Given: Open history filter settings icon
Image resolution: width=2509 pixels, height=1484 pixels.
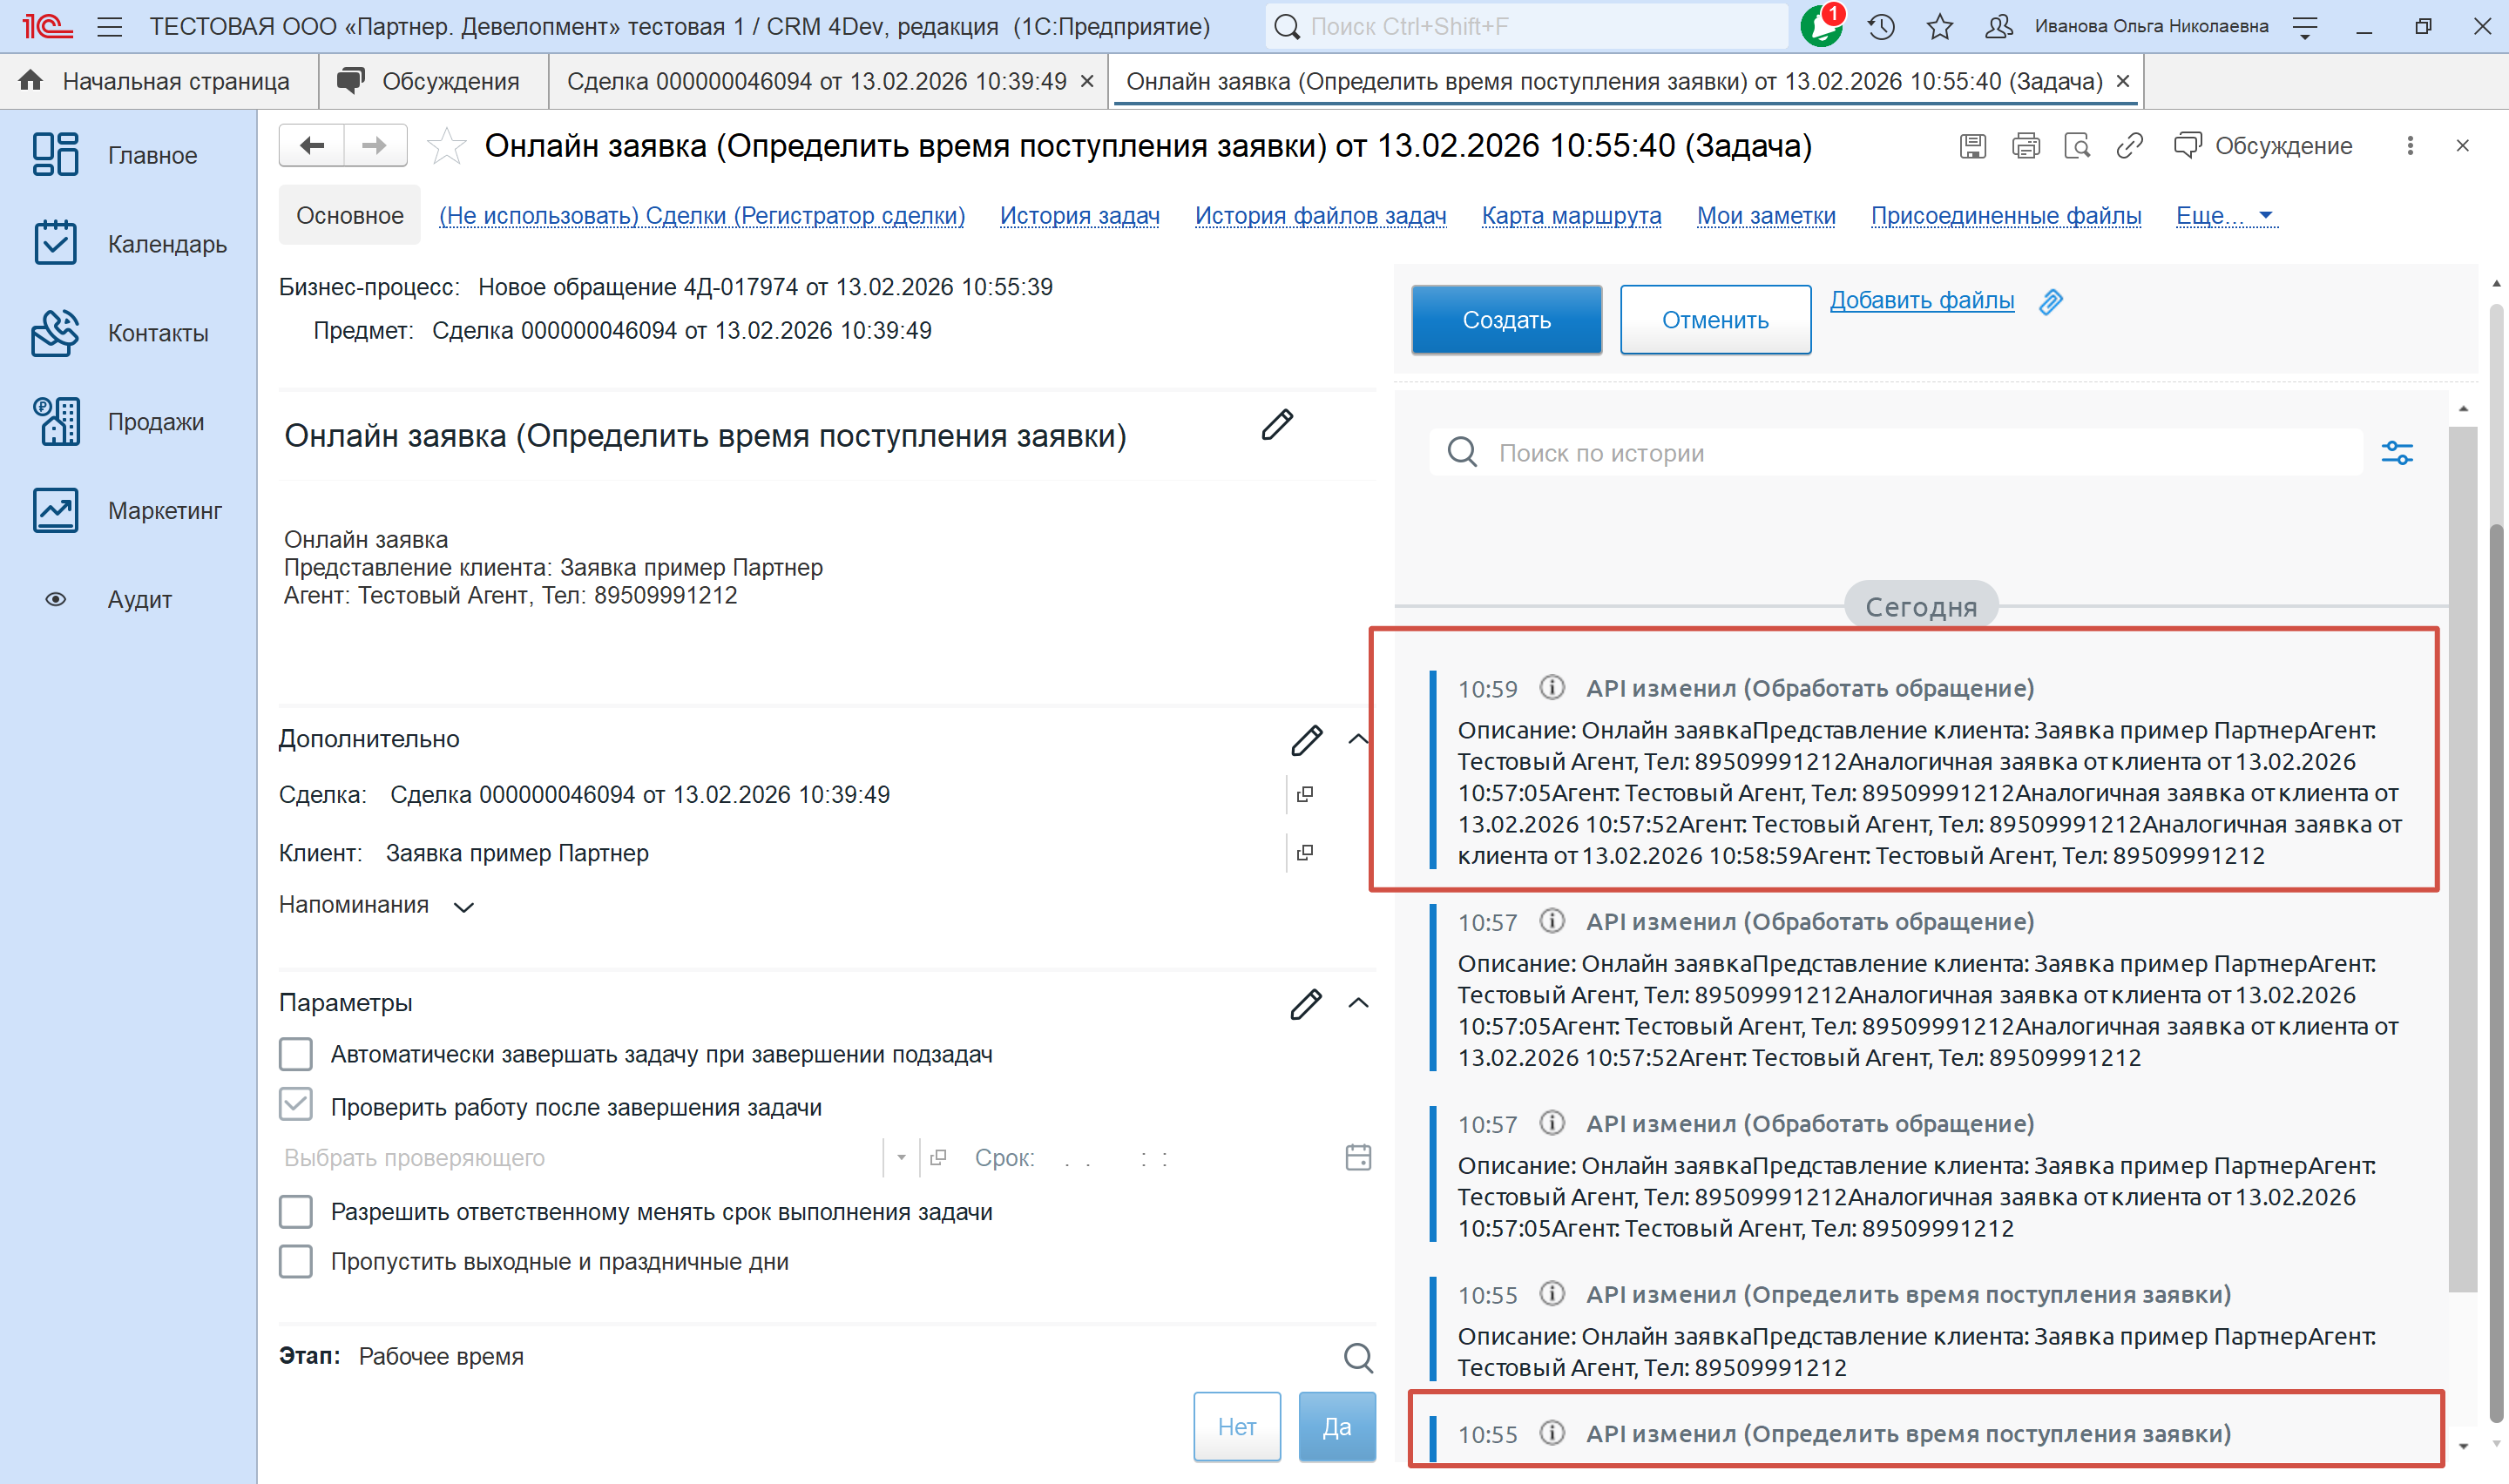Looking at the screenshot, I should point(2397,453).
